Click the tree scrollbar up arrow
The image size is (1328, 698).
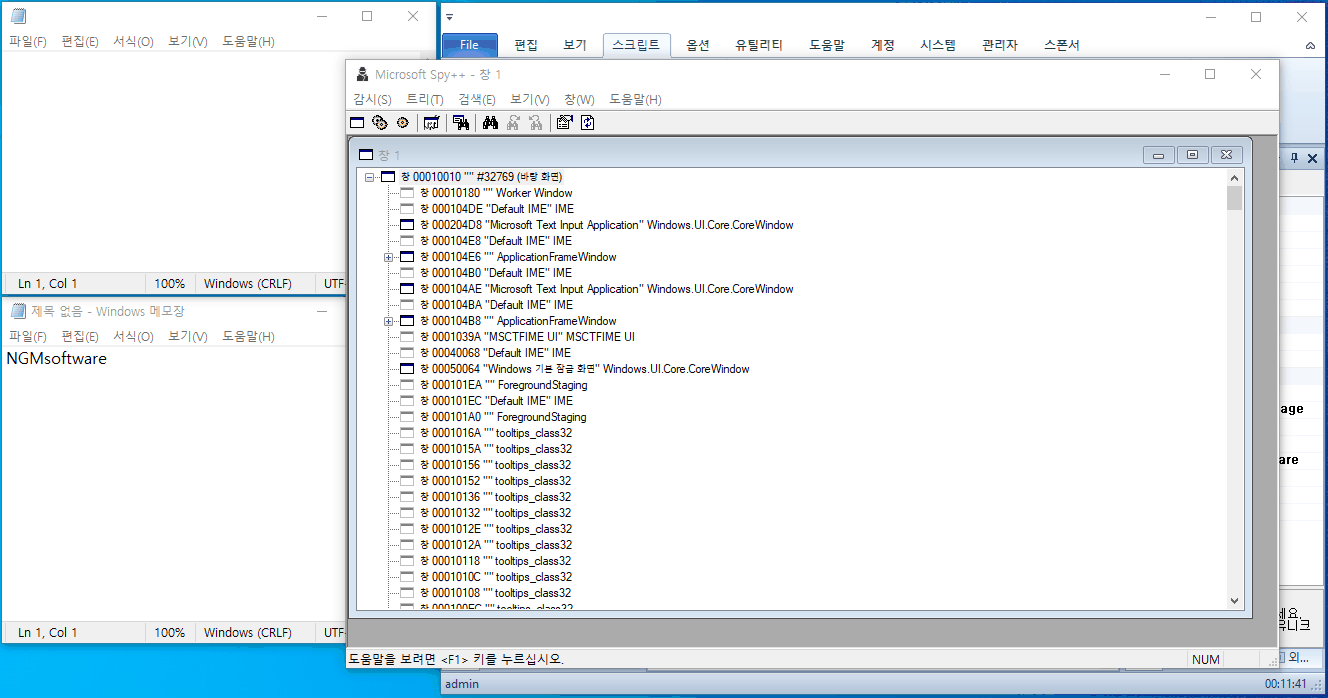click(x=1235, y=177)
